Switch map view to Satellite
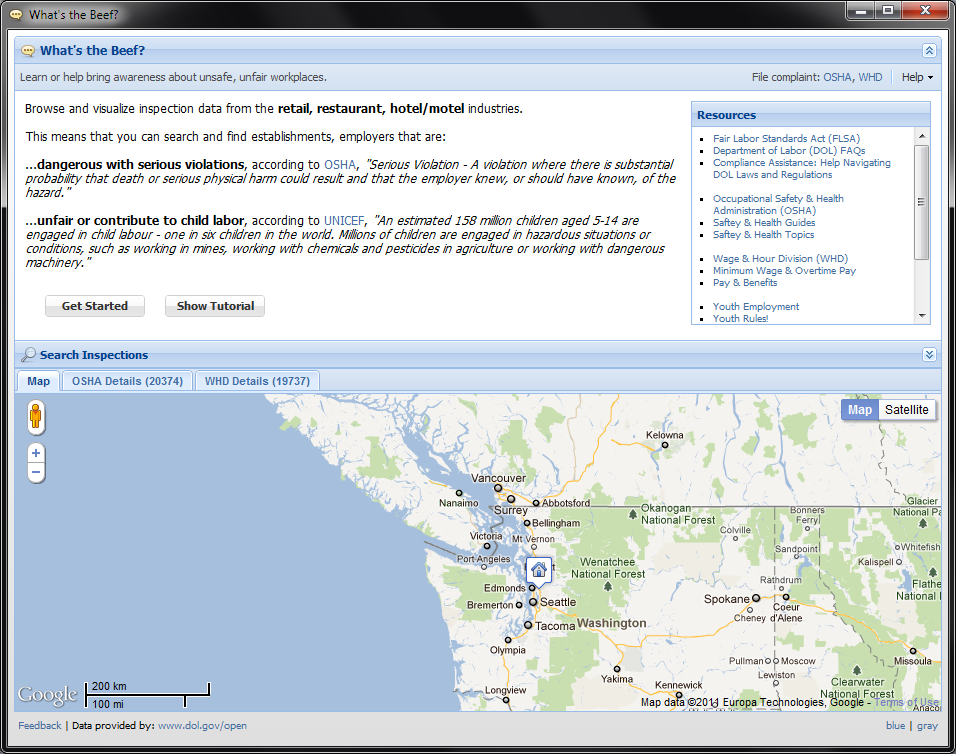 906,410
